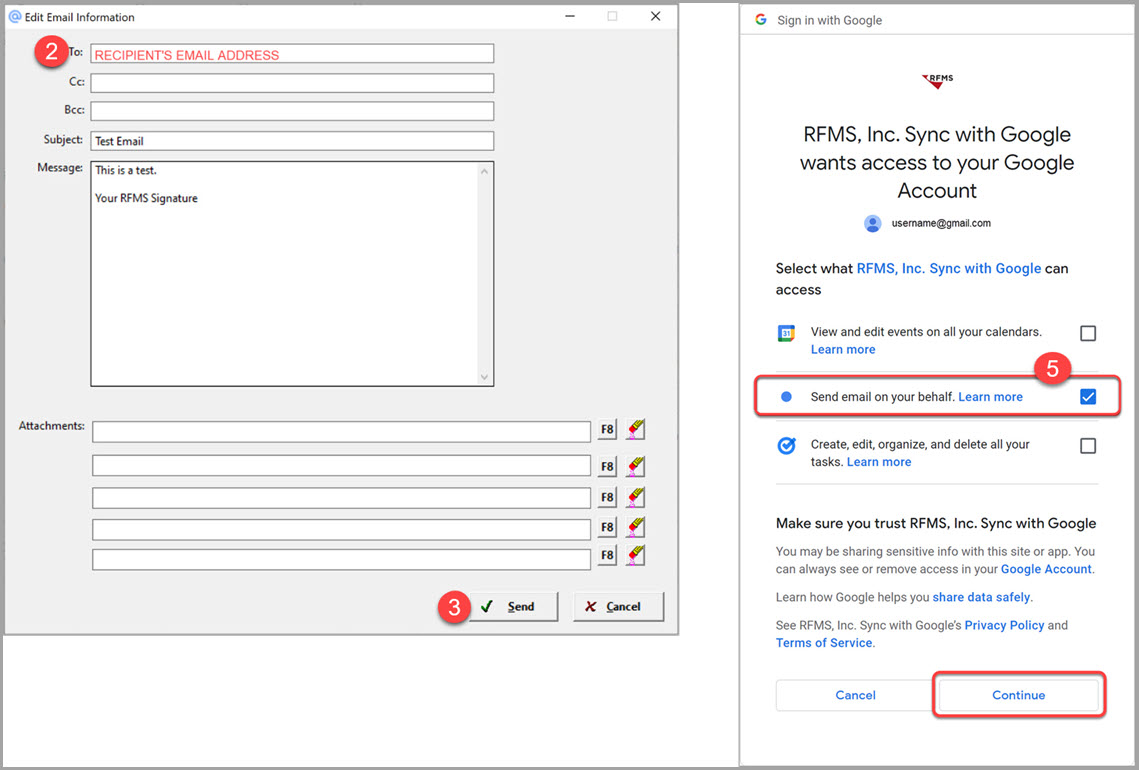Click into the recipient To field
Screen dimensions: 1139x770
click(292, 54)
